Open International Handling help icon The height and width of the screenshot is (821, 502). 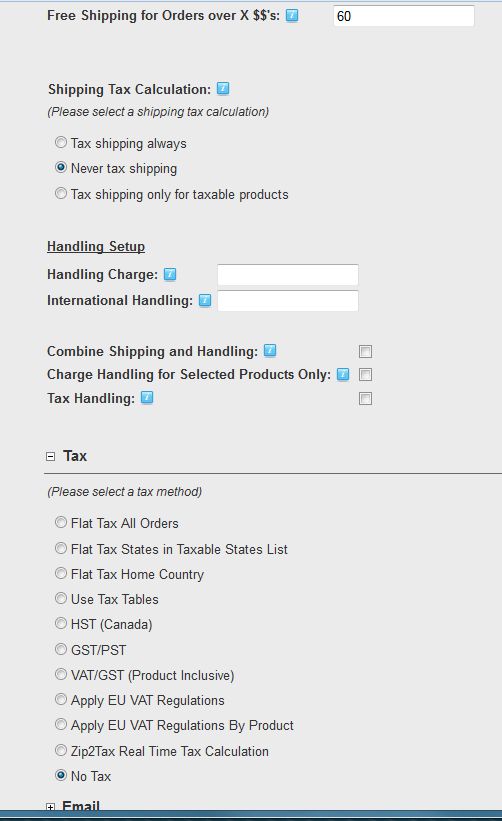205,301
